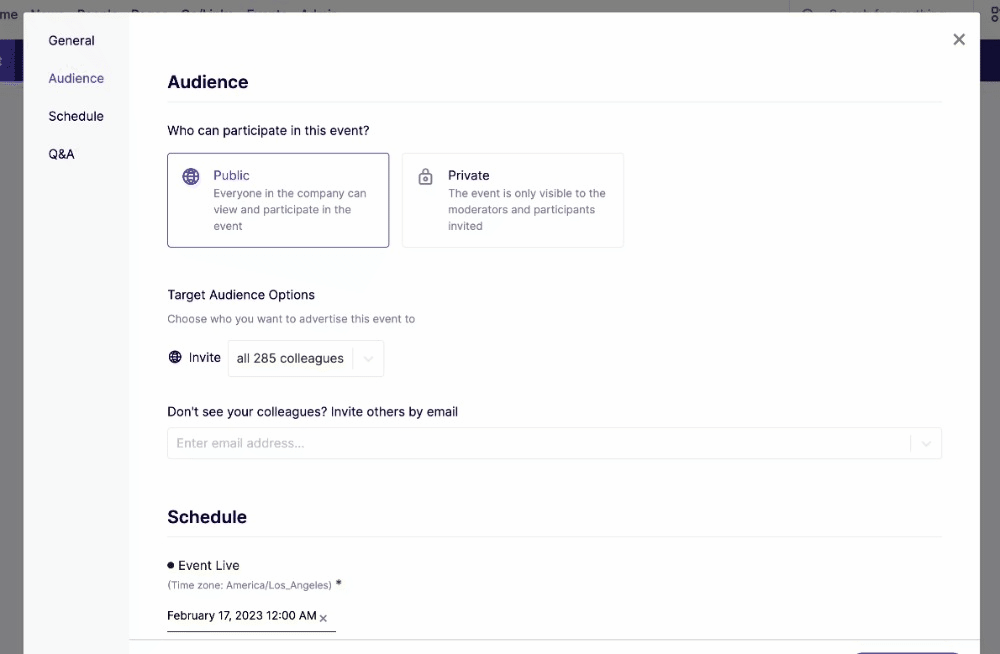This screenshot has height=654, width=1000.
Task: Click the globe icon beside Invite
Action: tap(175, 357)
